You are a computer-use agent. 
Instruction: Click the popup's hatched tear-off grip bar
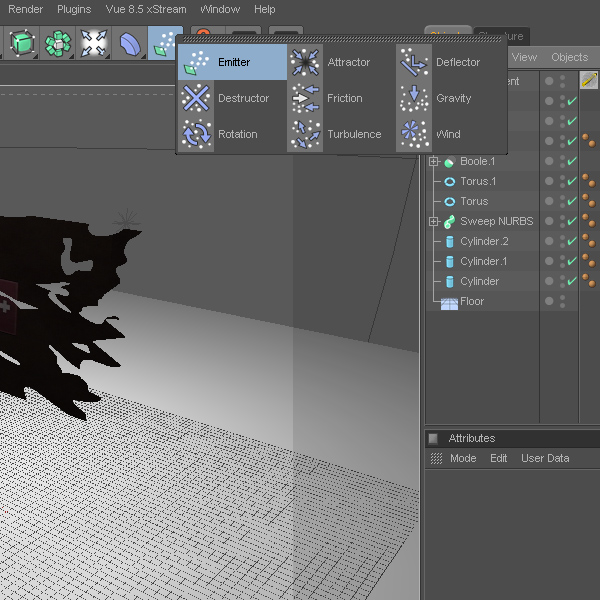click(342, 39)
